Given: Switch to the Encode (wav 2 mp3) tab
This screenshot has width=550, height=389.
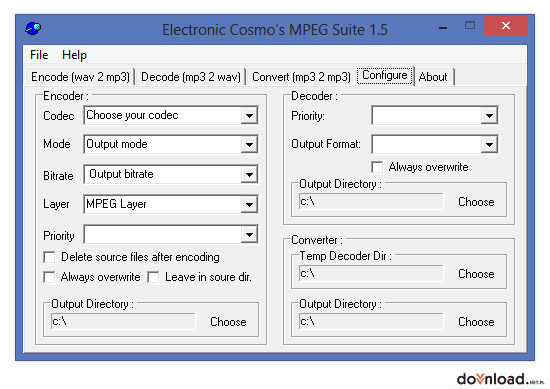Looking at the screenshot, I should 80,77.
